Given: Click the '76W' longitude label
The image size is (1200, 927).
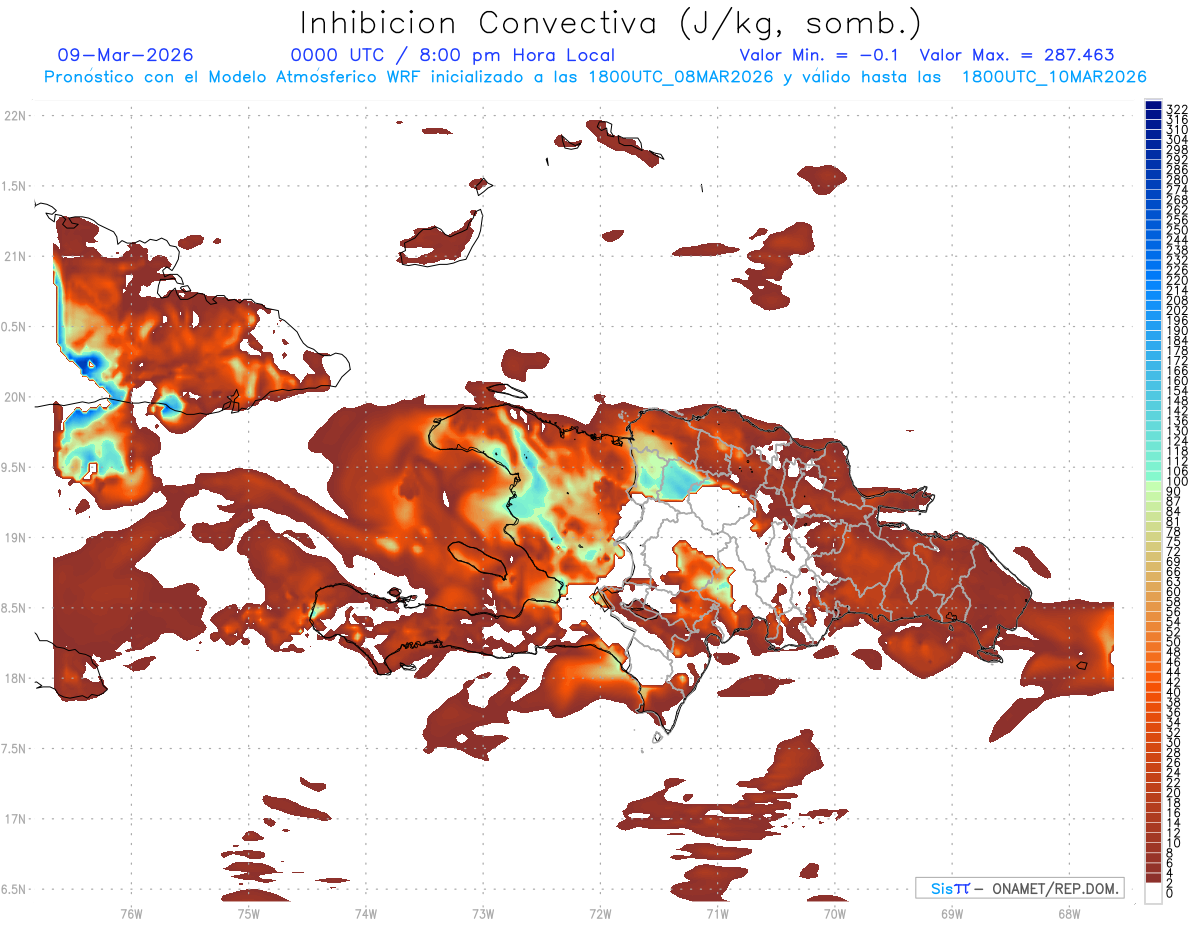Looking at the screenshot, I should click(131, 913).
